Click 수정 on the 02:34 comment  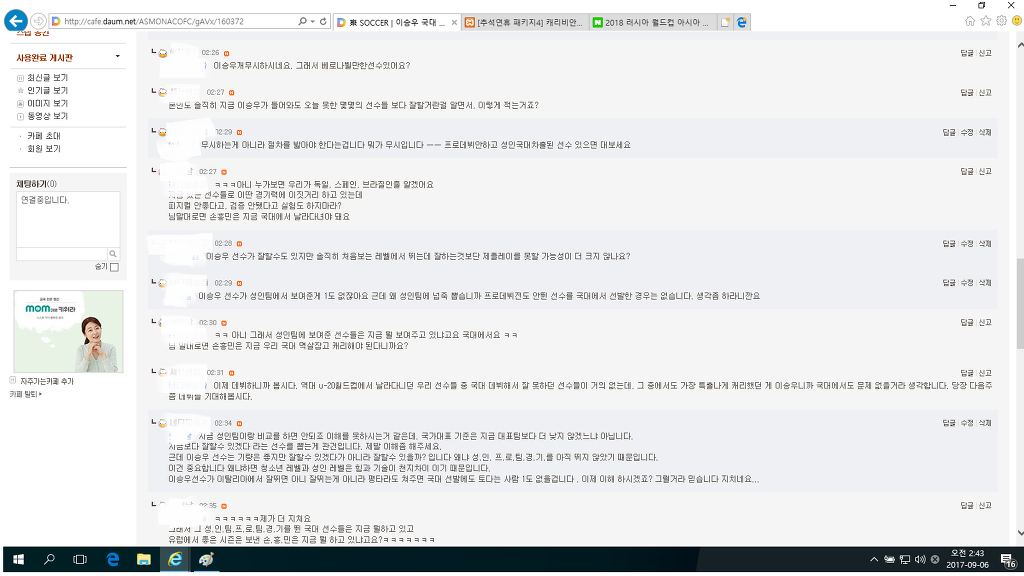(967, 423)
